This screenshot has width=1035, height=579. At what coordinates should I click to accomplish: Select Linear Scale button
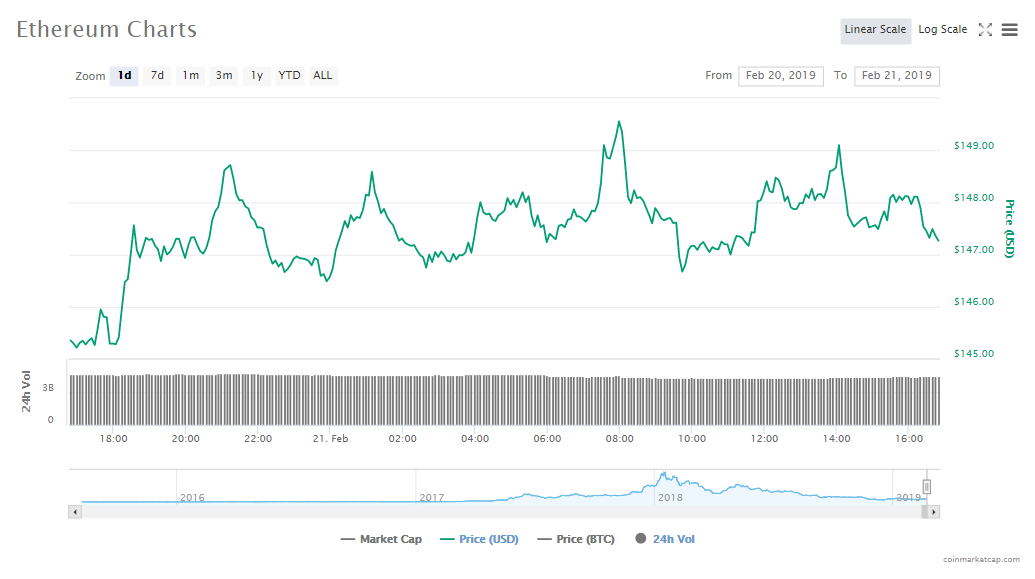coord(875,30)
